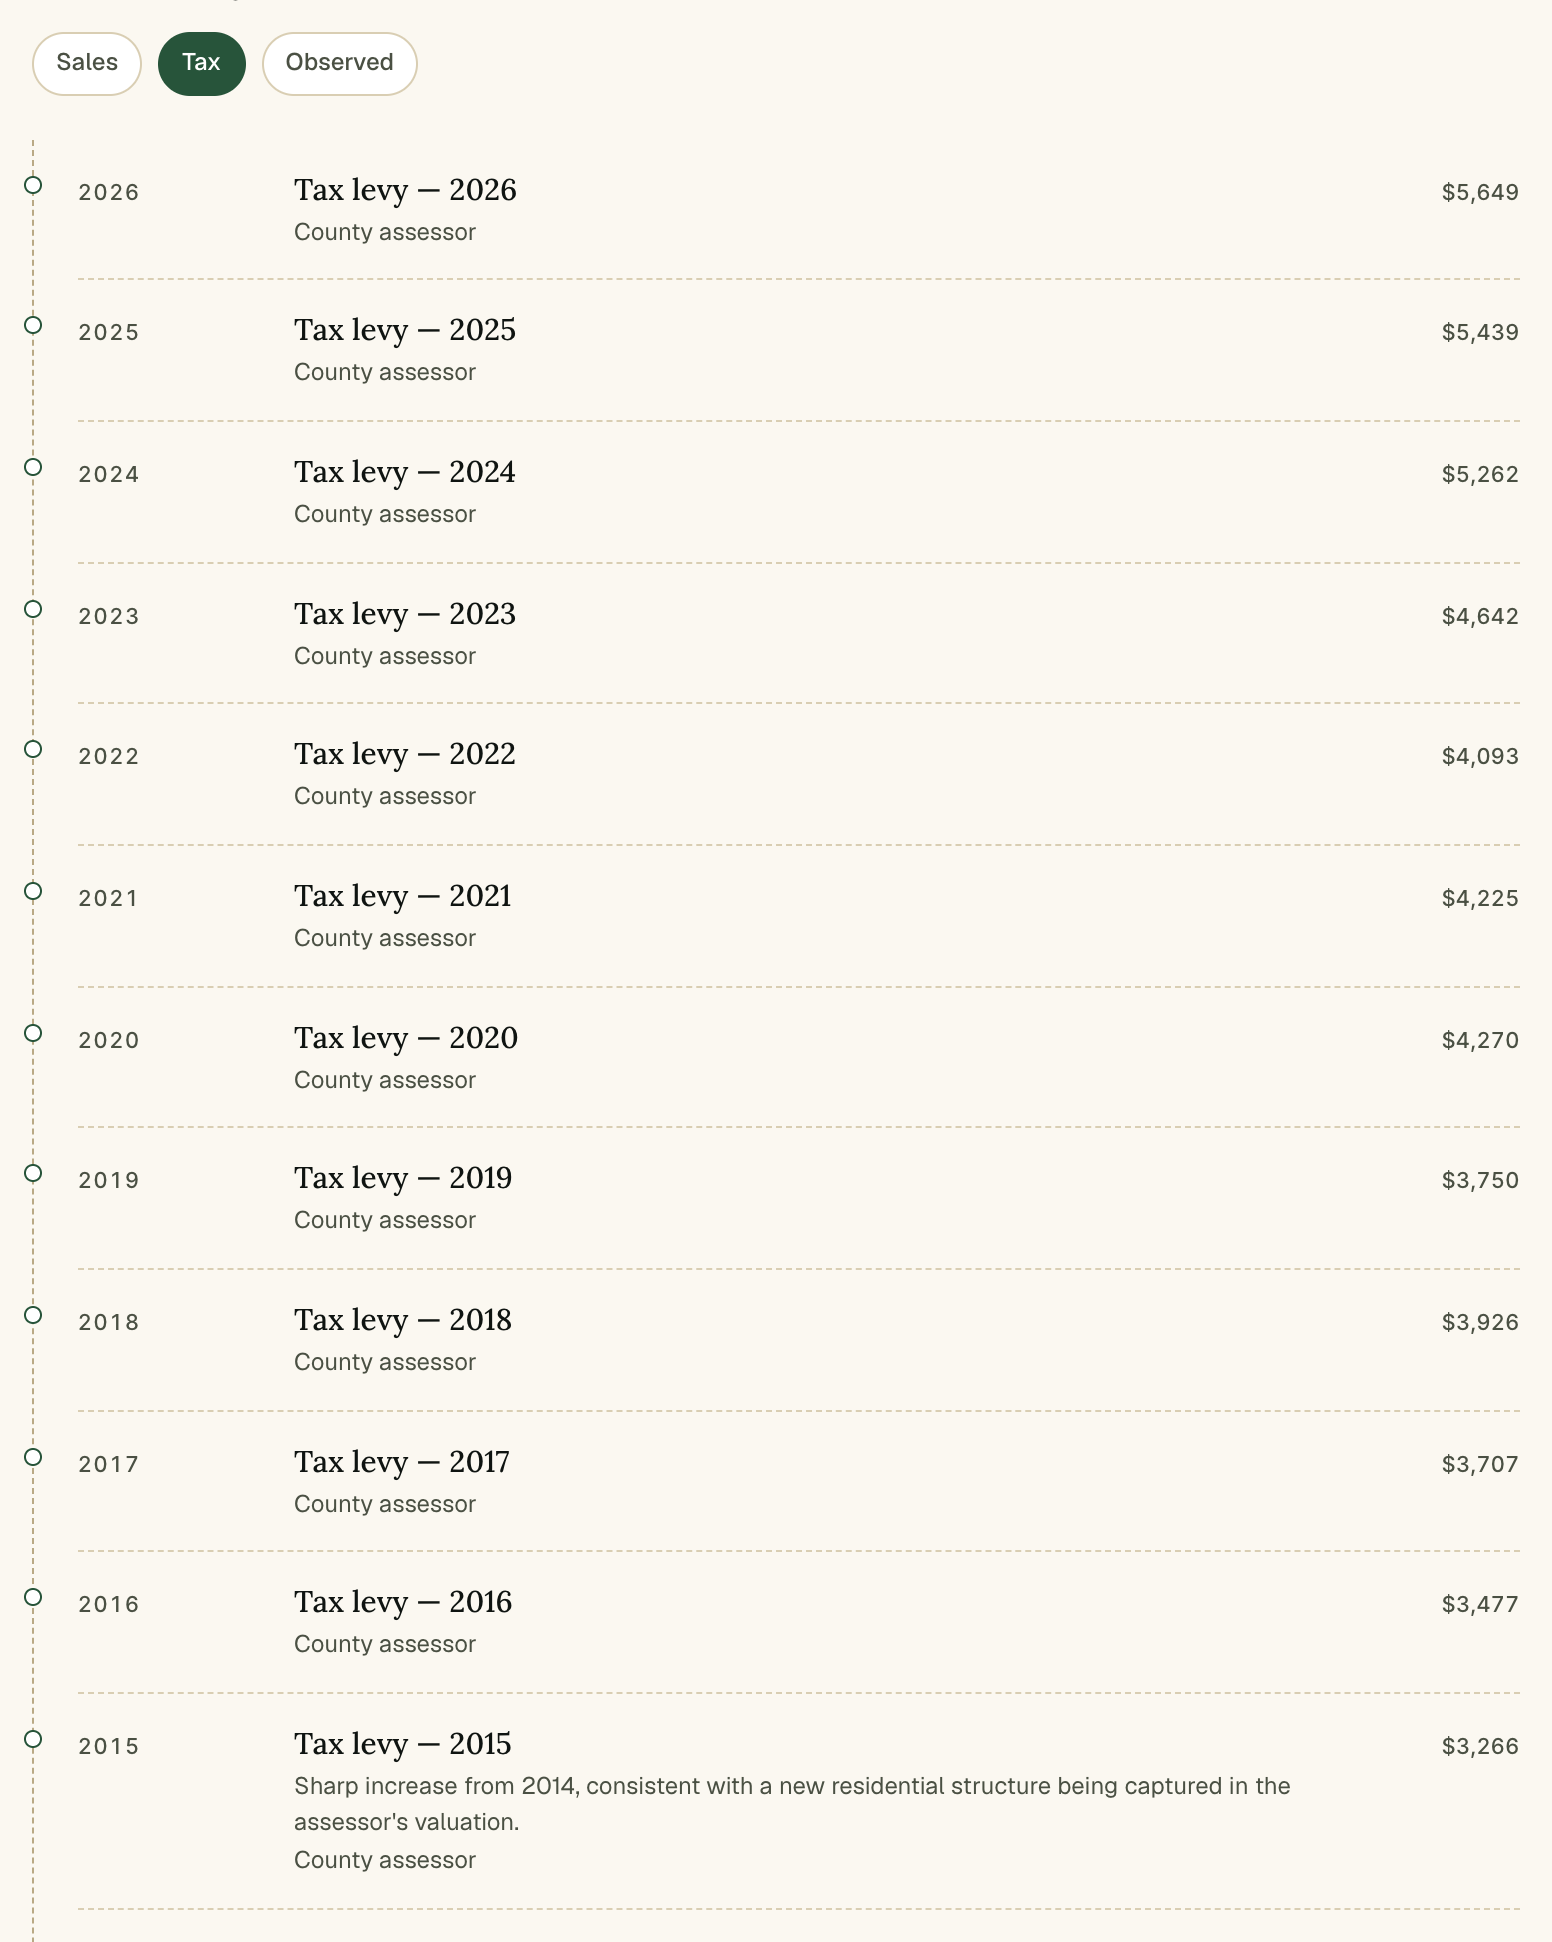This screenshot has width=1552, height=1942.
Task: Click the $5,439 amount for 2025
Action: tap(1480, 332)
